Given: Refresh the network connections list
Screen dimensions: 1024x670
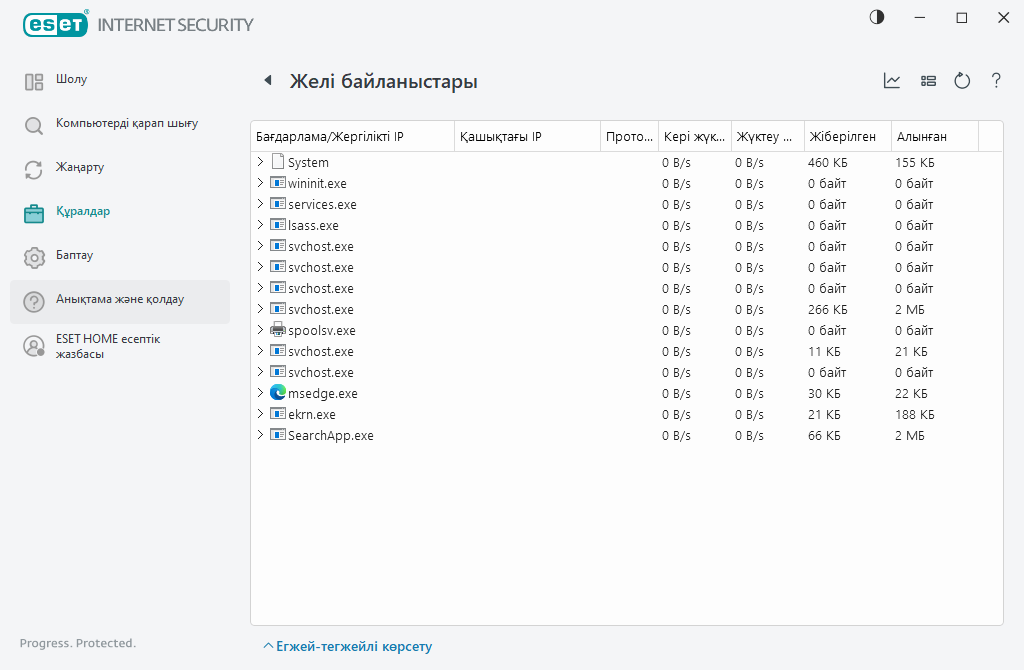Looking at the screenshot, I should (x=962, y=81).
